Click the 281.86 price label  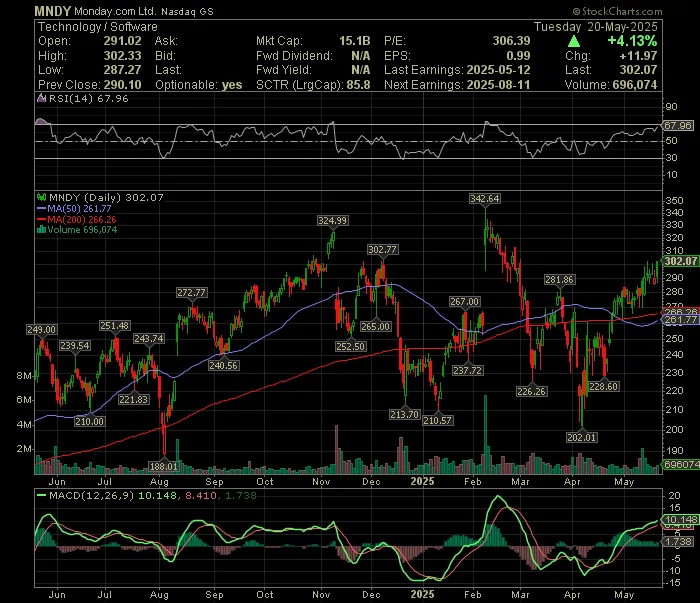coord(559,280)
